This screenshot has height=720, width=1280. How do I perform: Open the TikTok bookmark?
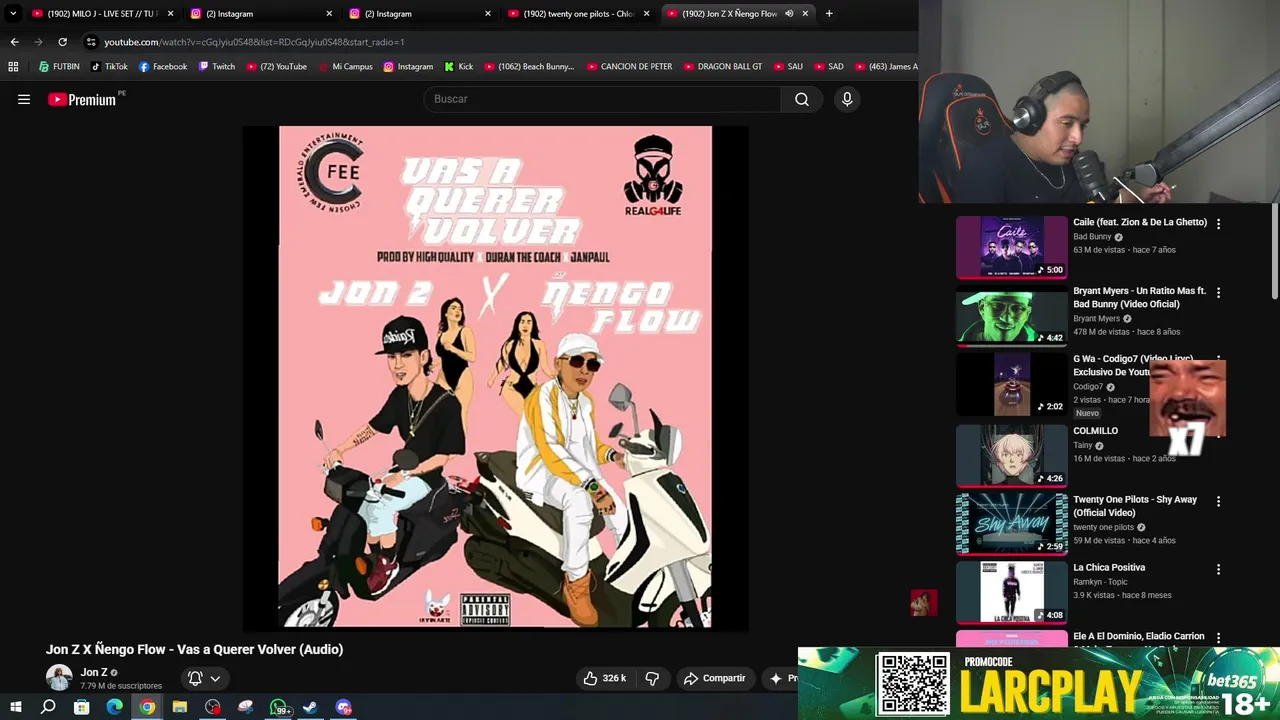(x=109, y=67)
